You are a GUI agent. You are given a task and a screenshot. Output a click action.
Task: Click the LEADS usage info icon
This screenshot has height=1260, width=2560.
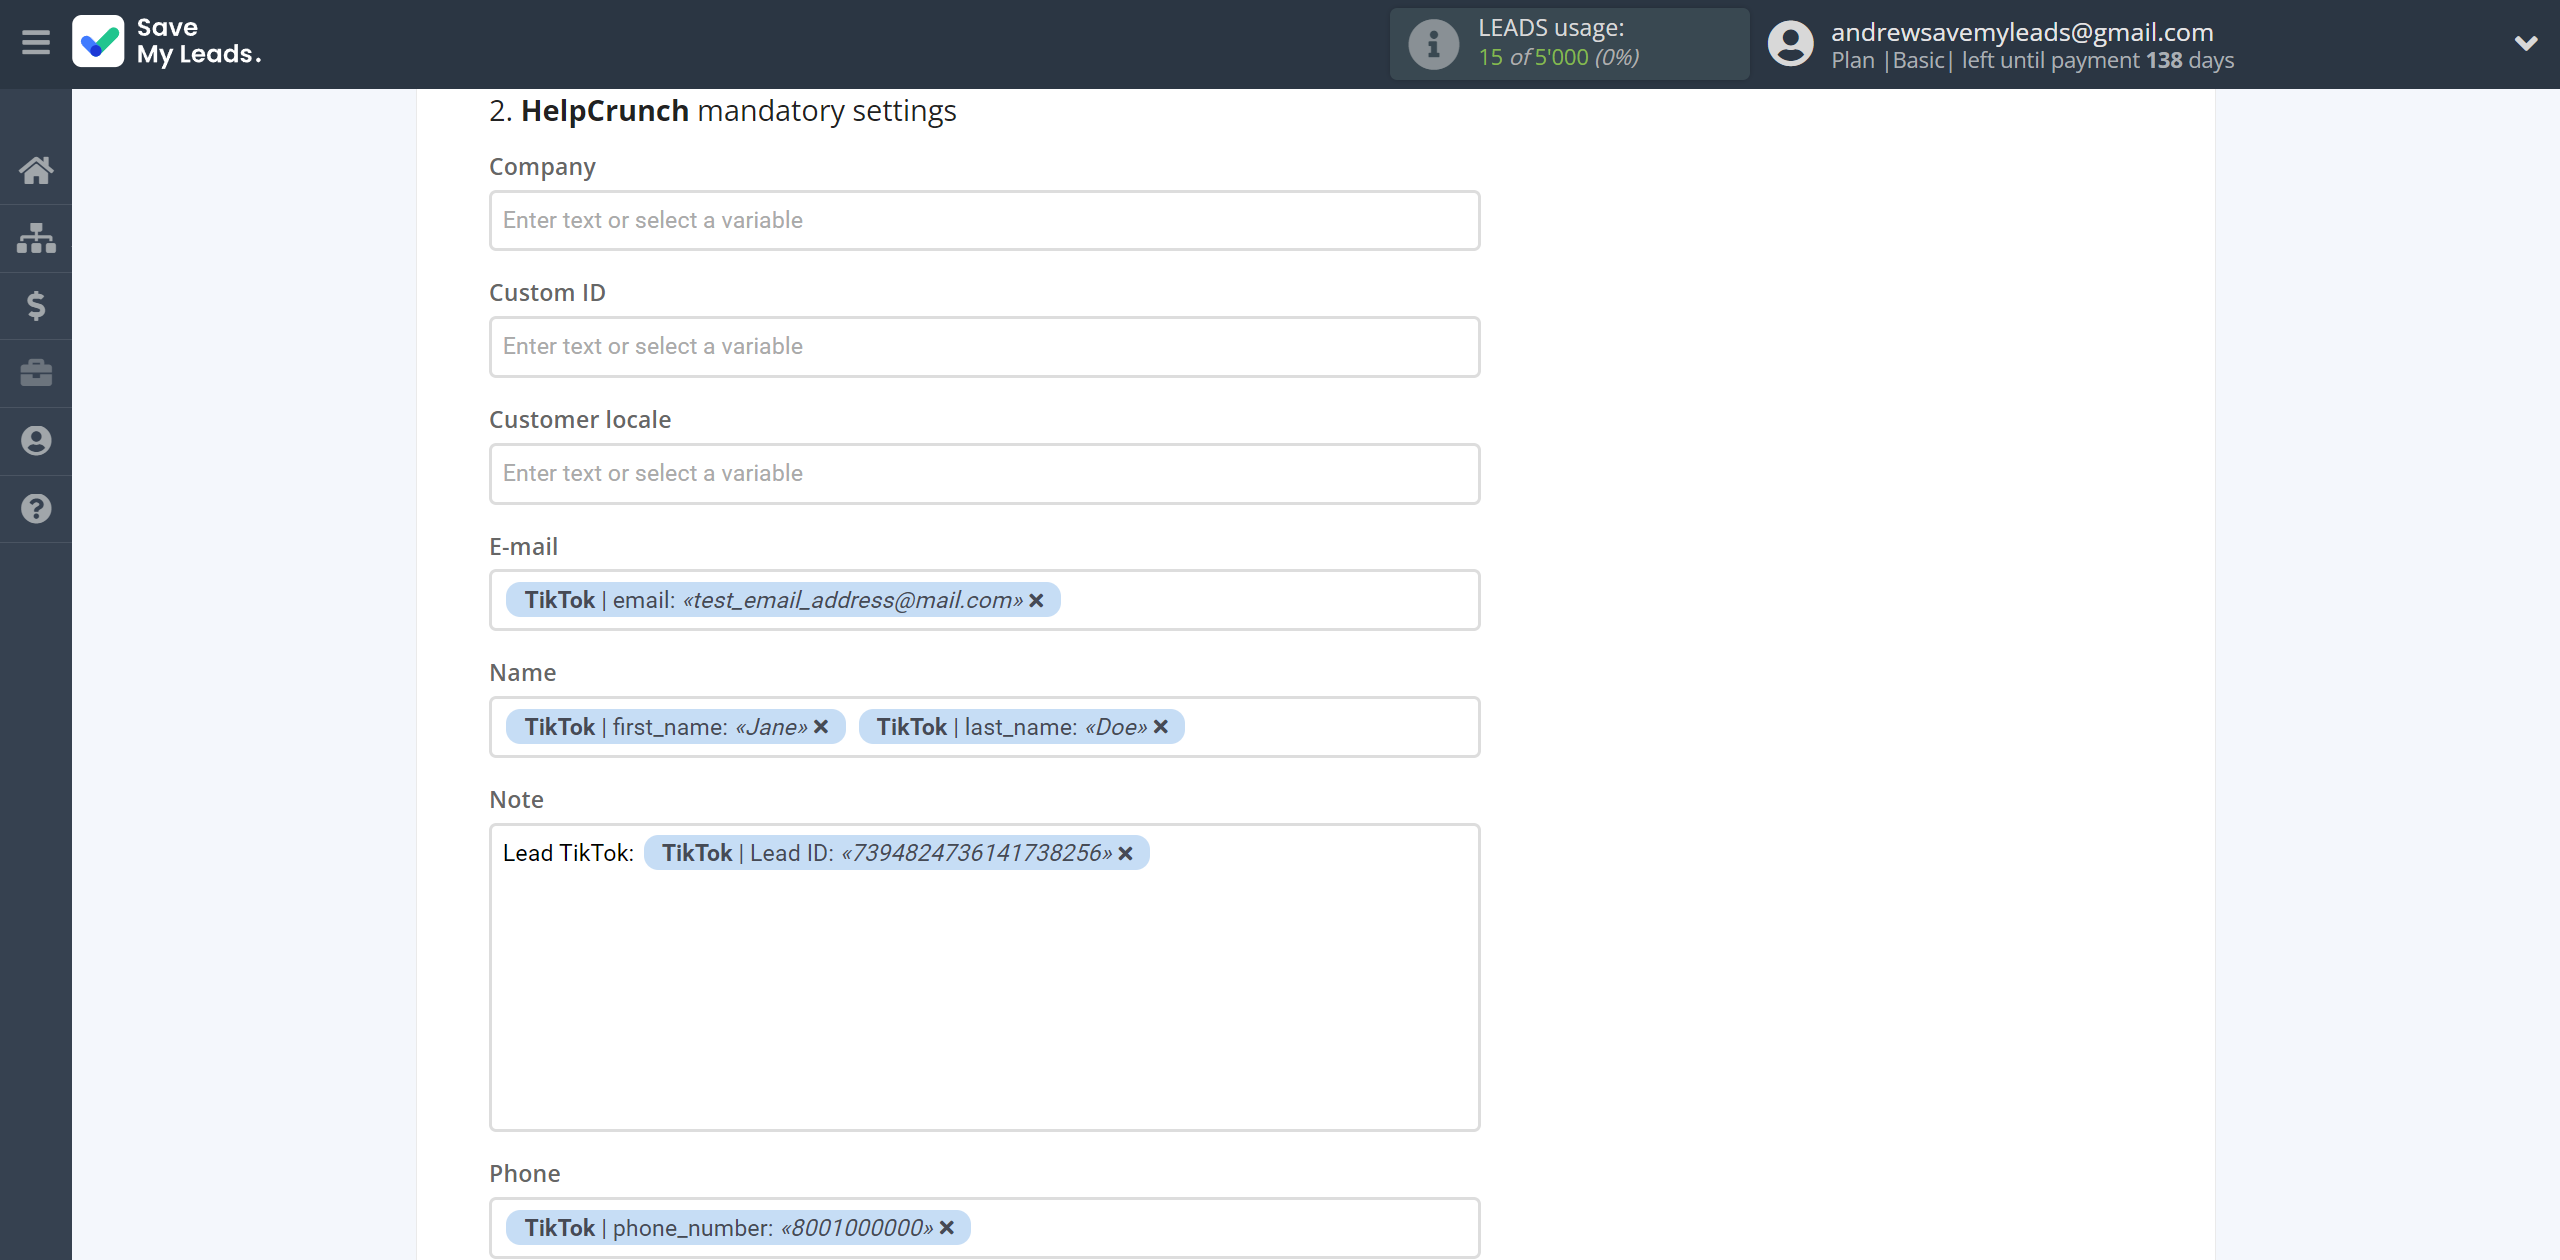(x=1434, y=44)
